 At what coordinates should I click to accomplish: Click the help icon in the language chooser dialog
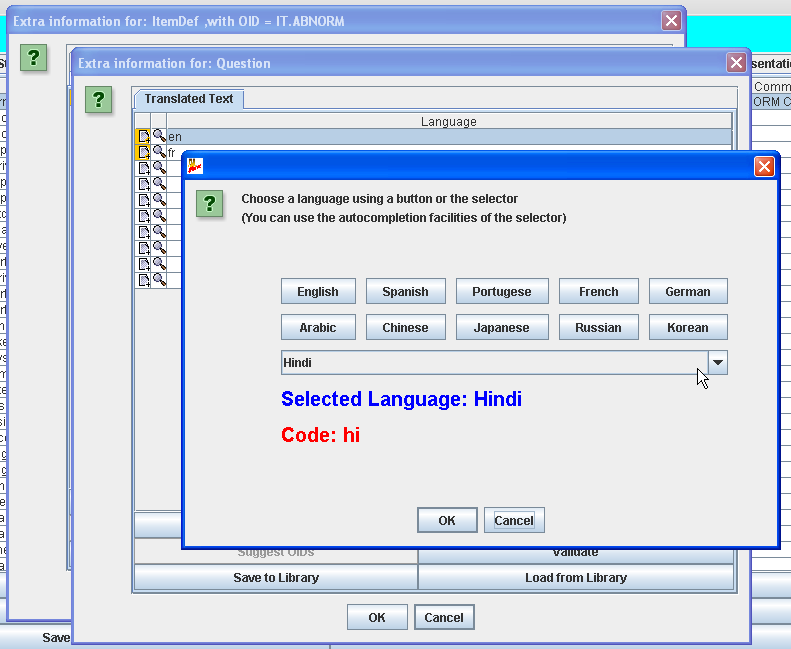click(x=209, y=204)
